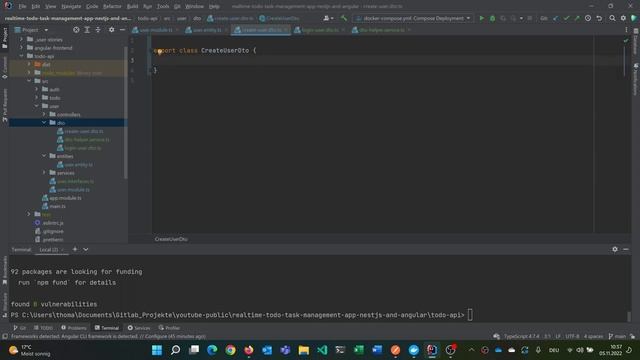Add a new terminal session tab
The image size is (640, 360).
click(75, 249)
